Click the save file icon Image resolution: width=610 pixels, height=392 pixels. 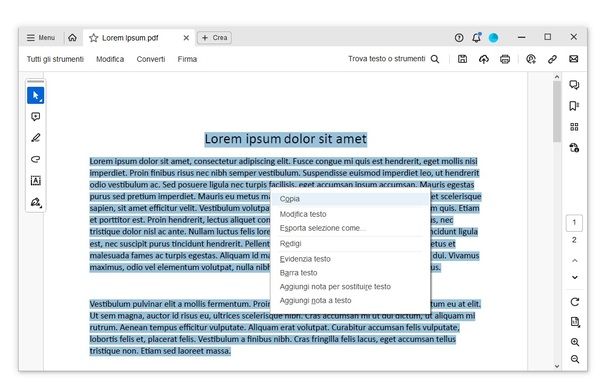(462, 59)
